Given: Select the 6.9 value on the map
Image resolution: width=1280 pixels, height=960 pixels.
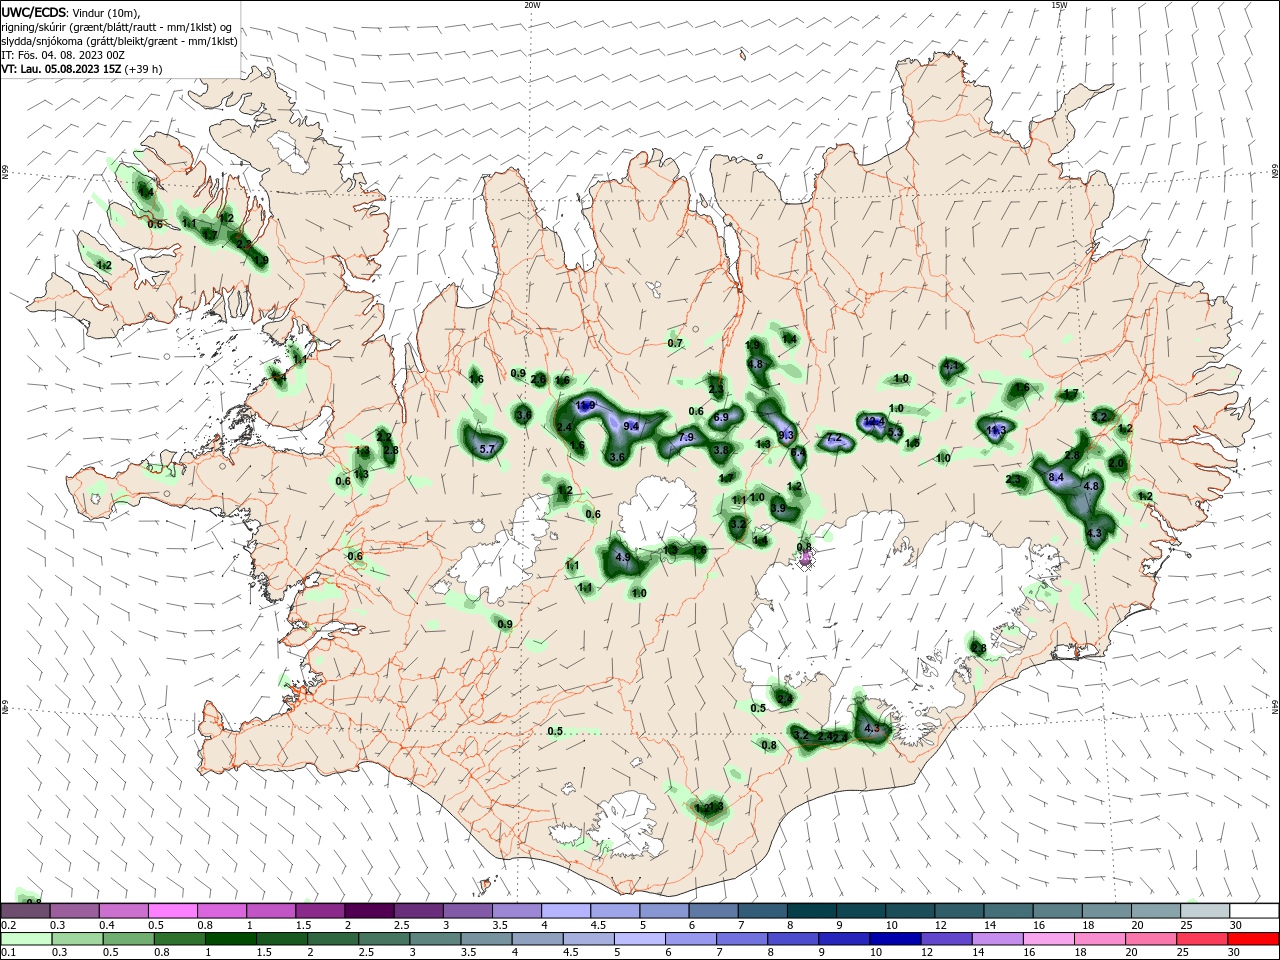Looking at the screenshot, I should 721,417.
